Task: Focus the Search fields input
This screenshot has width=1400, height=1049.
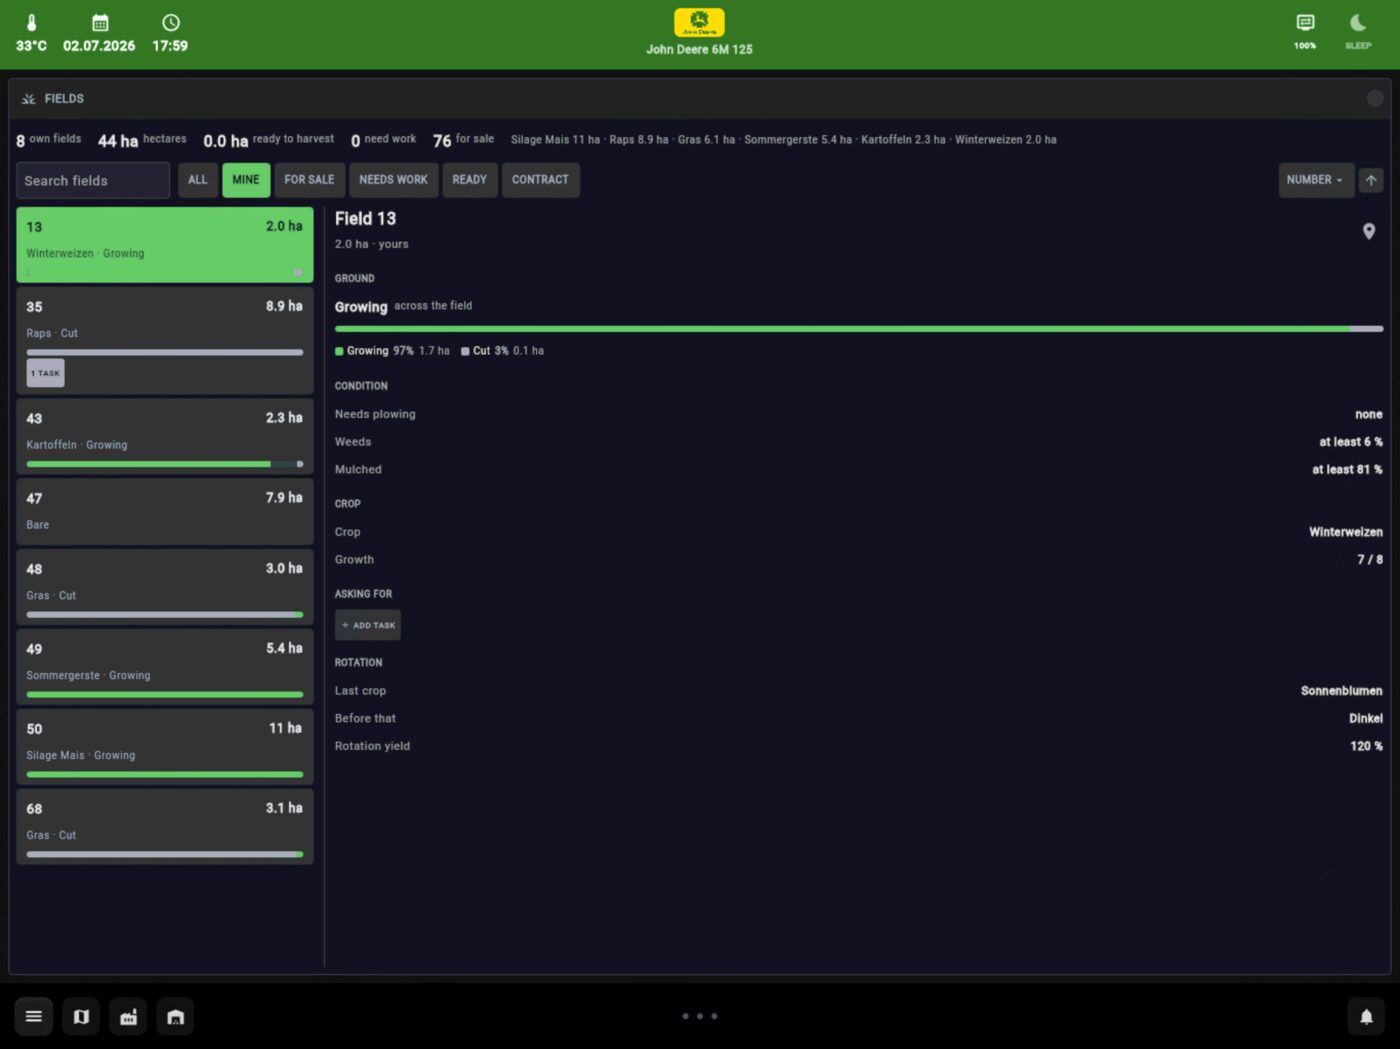Action: click(x=93, y=180)
